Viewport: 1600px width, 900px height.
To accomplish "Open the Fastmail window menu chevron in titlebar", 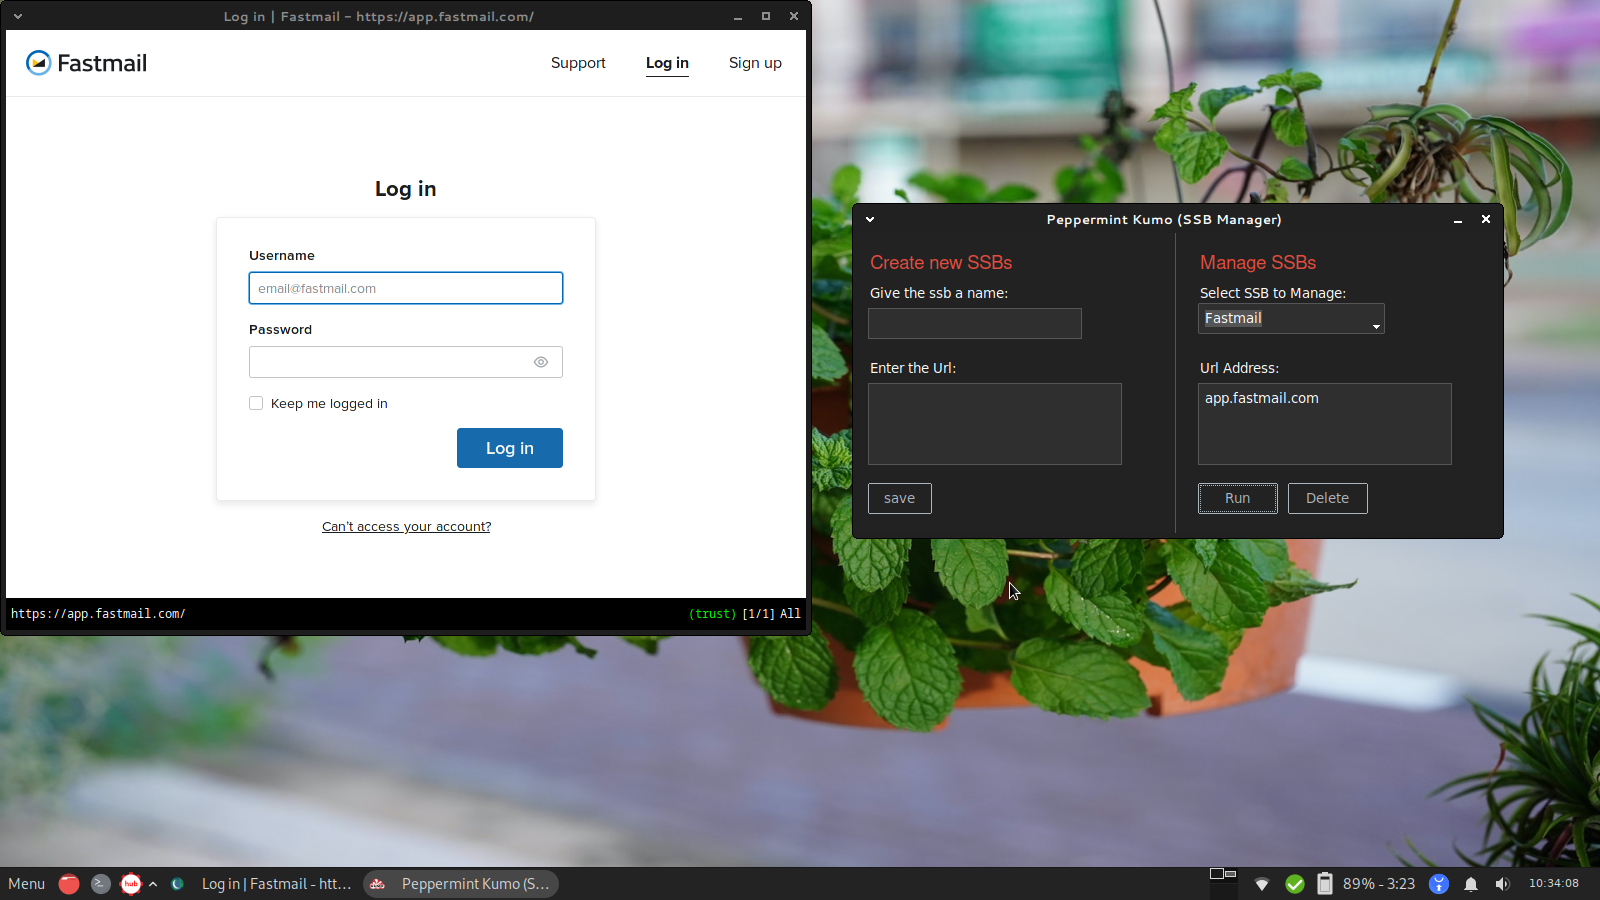I will click(x=18, y=16).
